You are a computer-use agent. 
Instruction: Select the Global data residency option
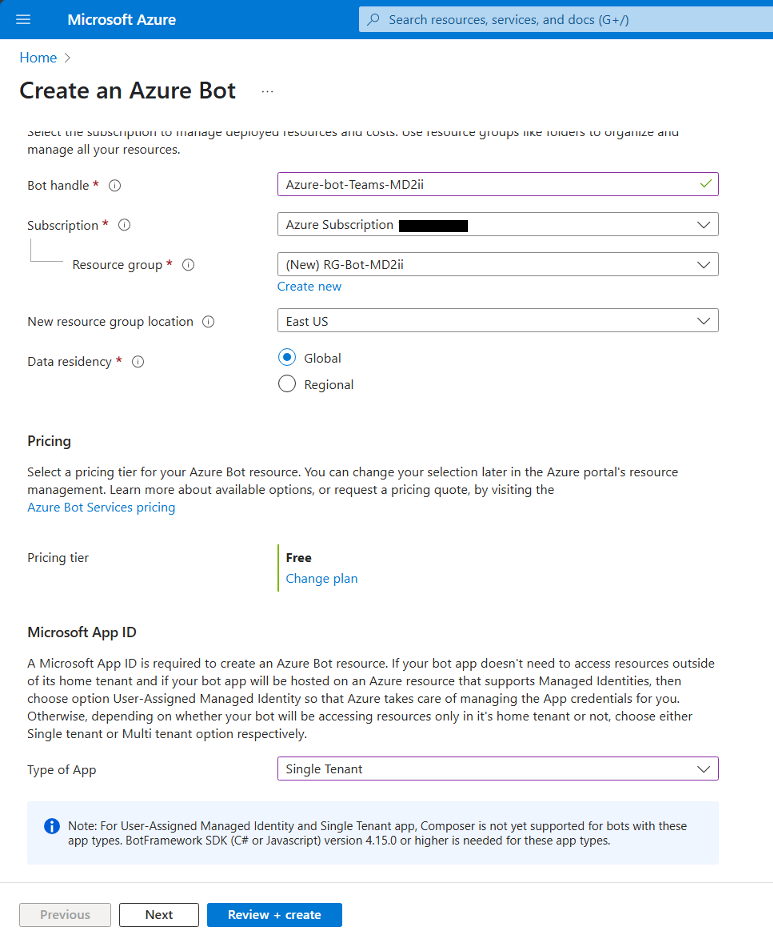[x=287, y=358]
